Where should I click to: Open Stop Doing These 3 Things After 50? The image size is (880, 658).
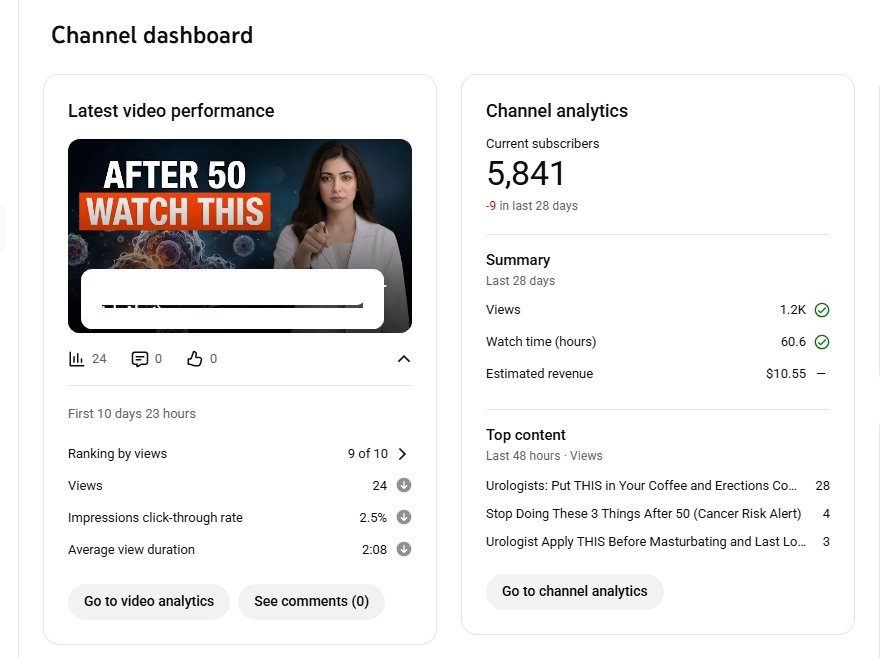643,514
